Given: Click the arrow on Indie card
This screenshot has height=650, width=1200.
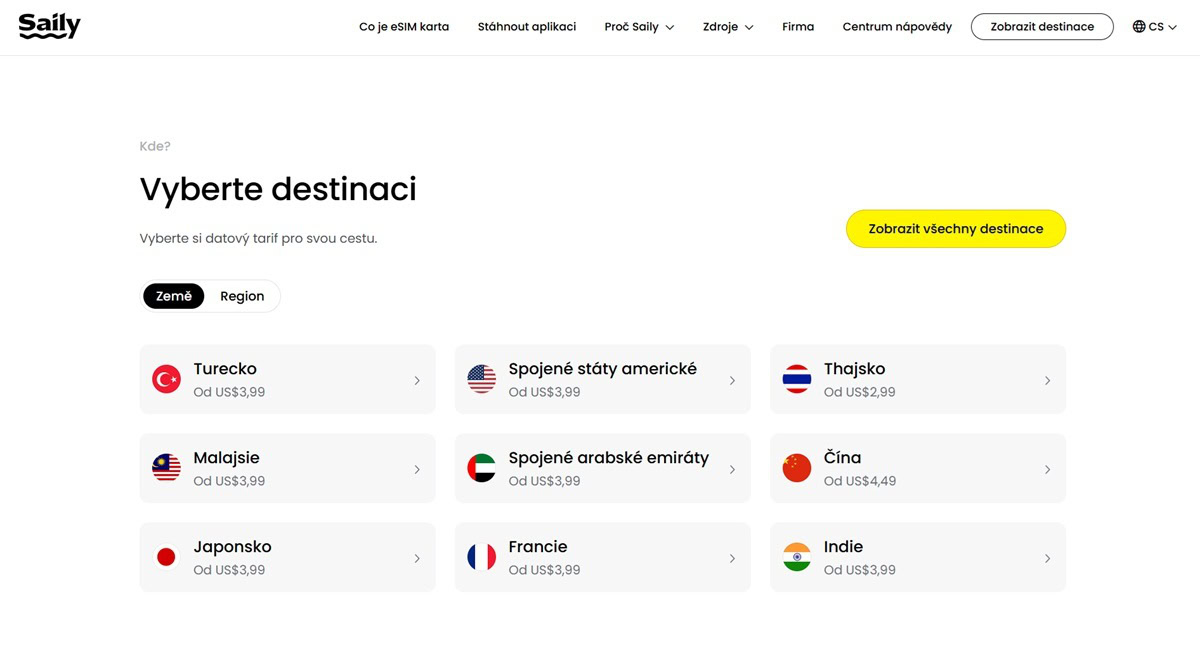Looking at the screenshot, I should pos(1047,558).
